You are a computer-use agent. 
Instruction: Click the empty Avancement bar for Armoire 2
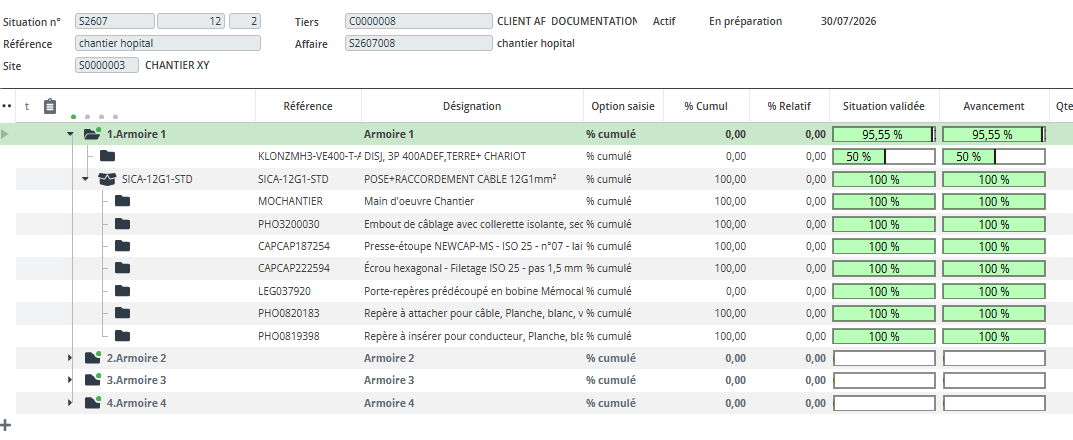[x=994, y=358]
